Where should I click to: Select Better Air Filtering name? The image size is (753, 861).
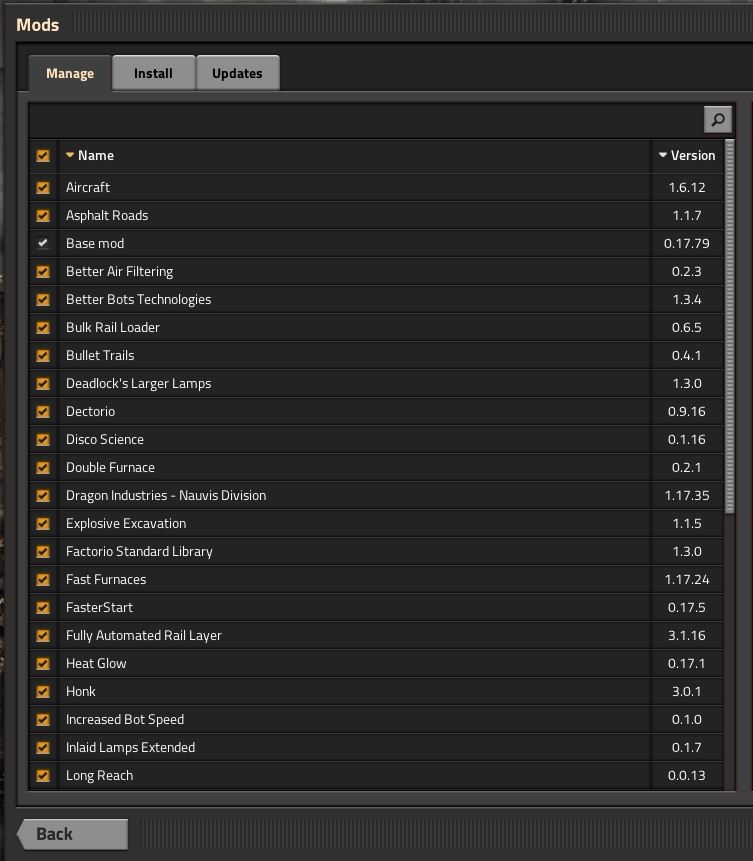(x=119, y=271)
